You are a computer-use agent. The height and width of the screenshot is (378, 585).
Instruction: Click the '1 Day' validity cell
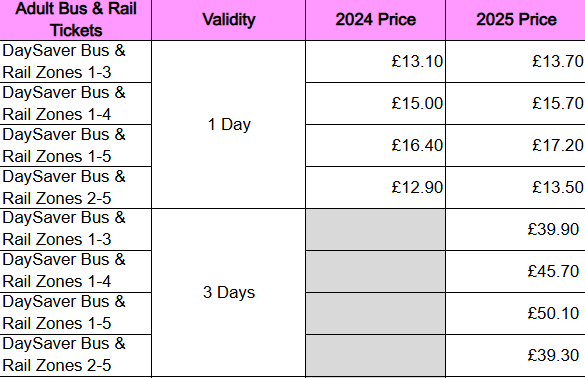coord(229,125)
